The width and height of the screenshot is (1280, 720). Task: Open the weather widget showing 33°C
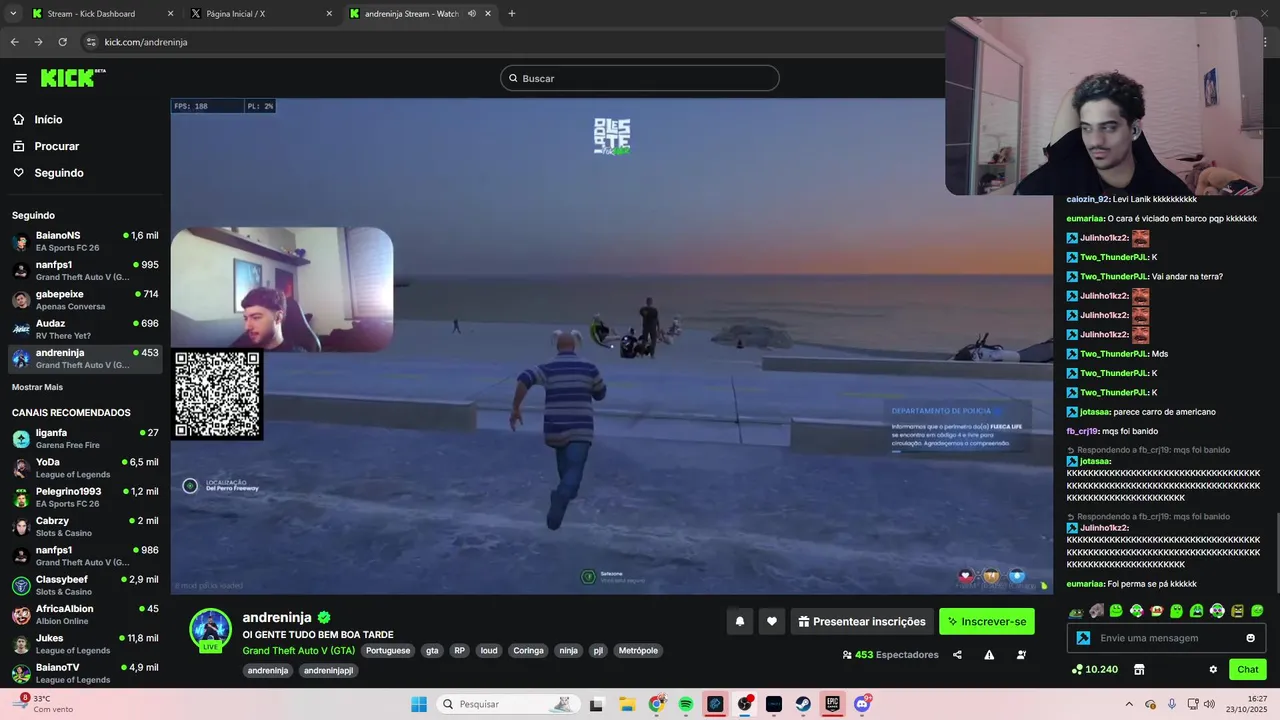point(45,704)
